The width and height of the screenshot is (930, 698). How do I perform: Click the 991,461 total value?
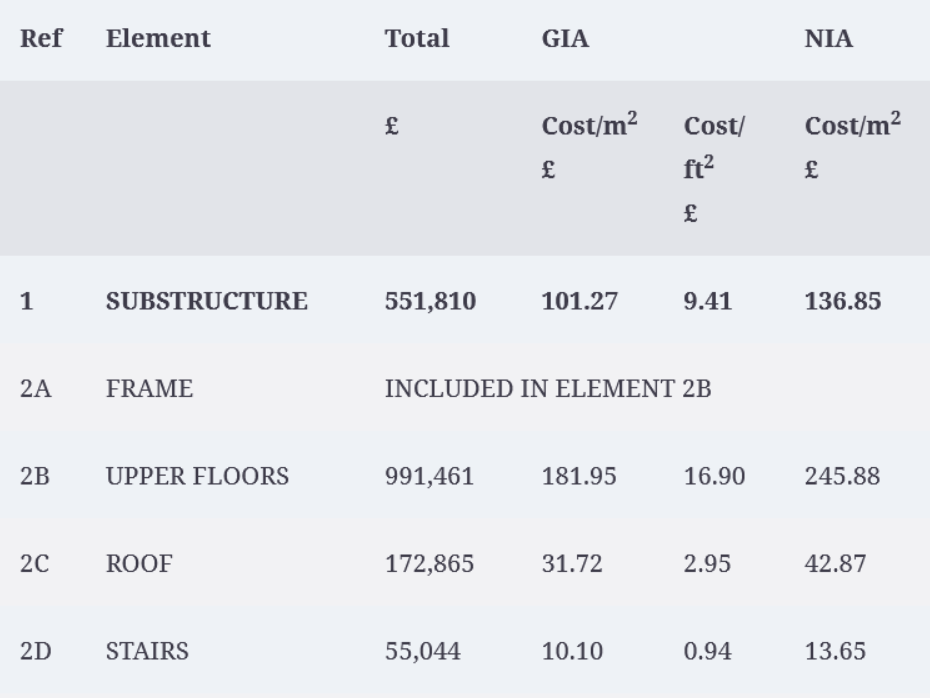coord(429,476)
